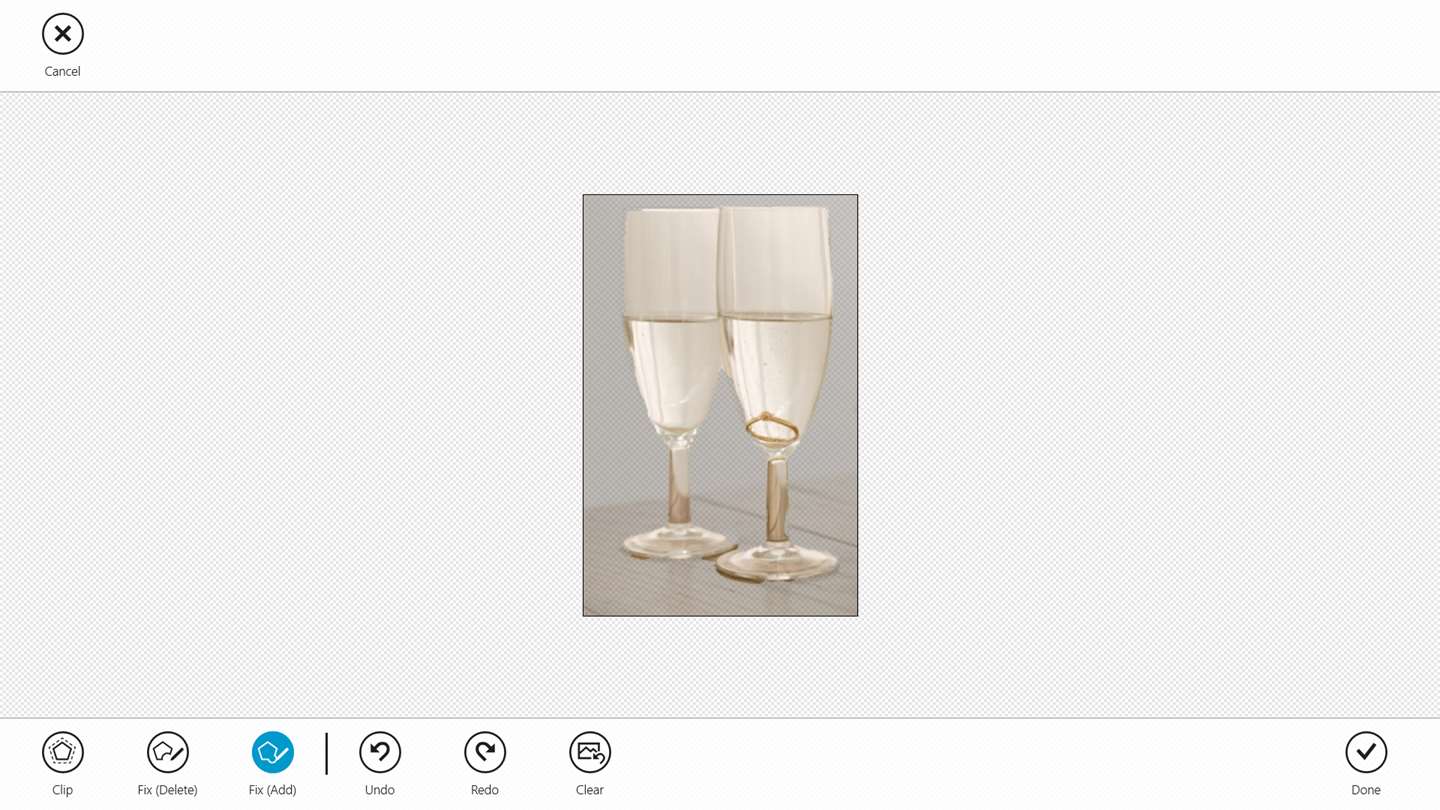Click the "Fix (Delete)" text label

click(167, 790)
